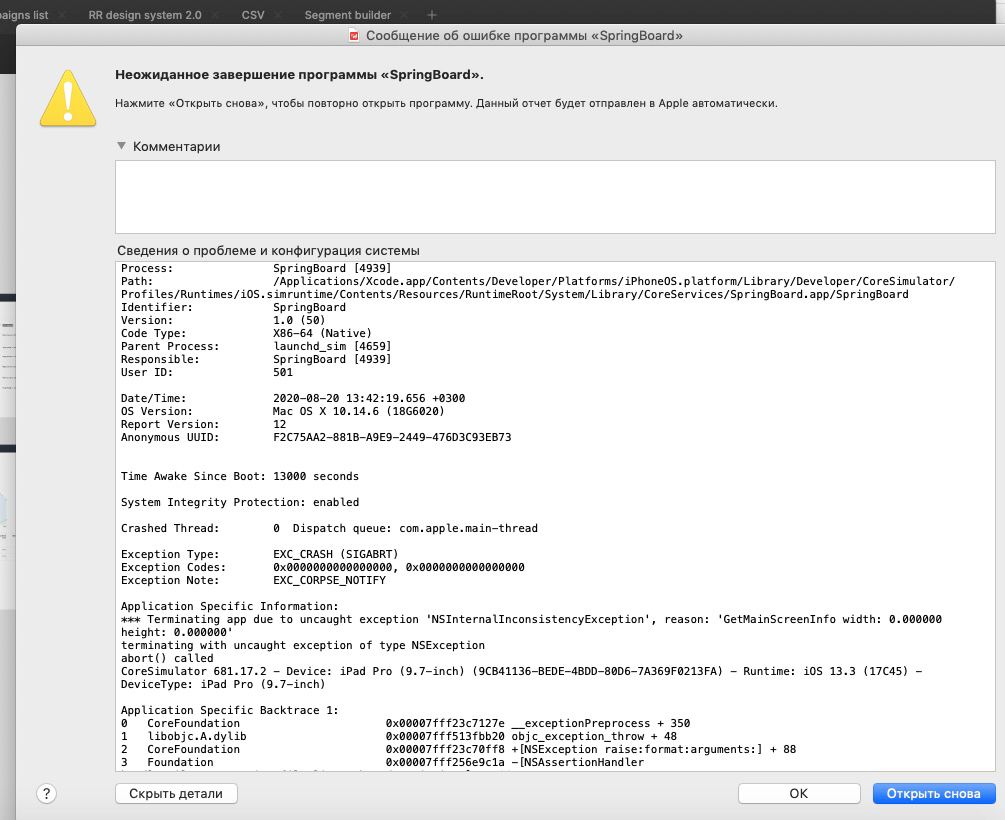Click the bold 'Неожиданное завершение программы' heading
Image resolution: width=1005 pixels, height=820 pixels.
pyautogui.click(x=299, y=75)
